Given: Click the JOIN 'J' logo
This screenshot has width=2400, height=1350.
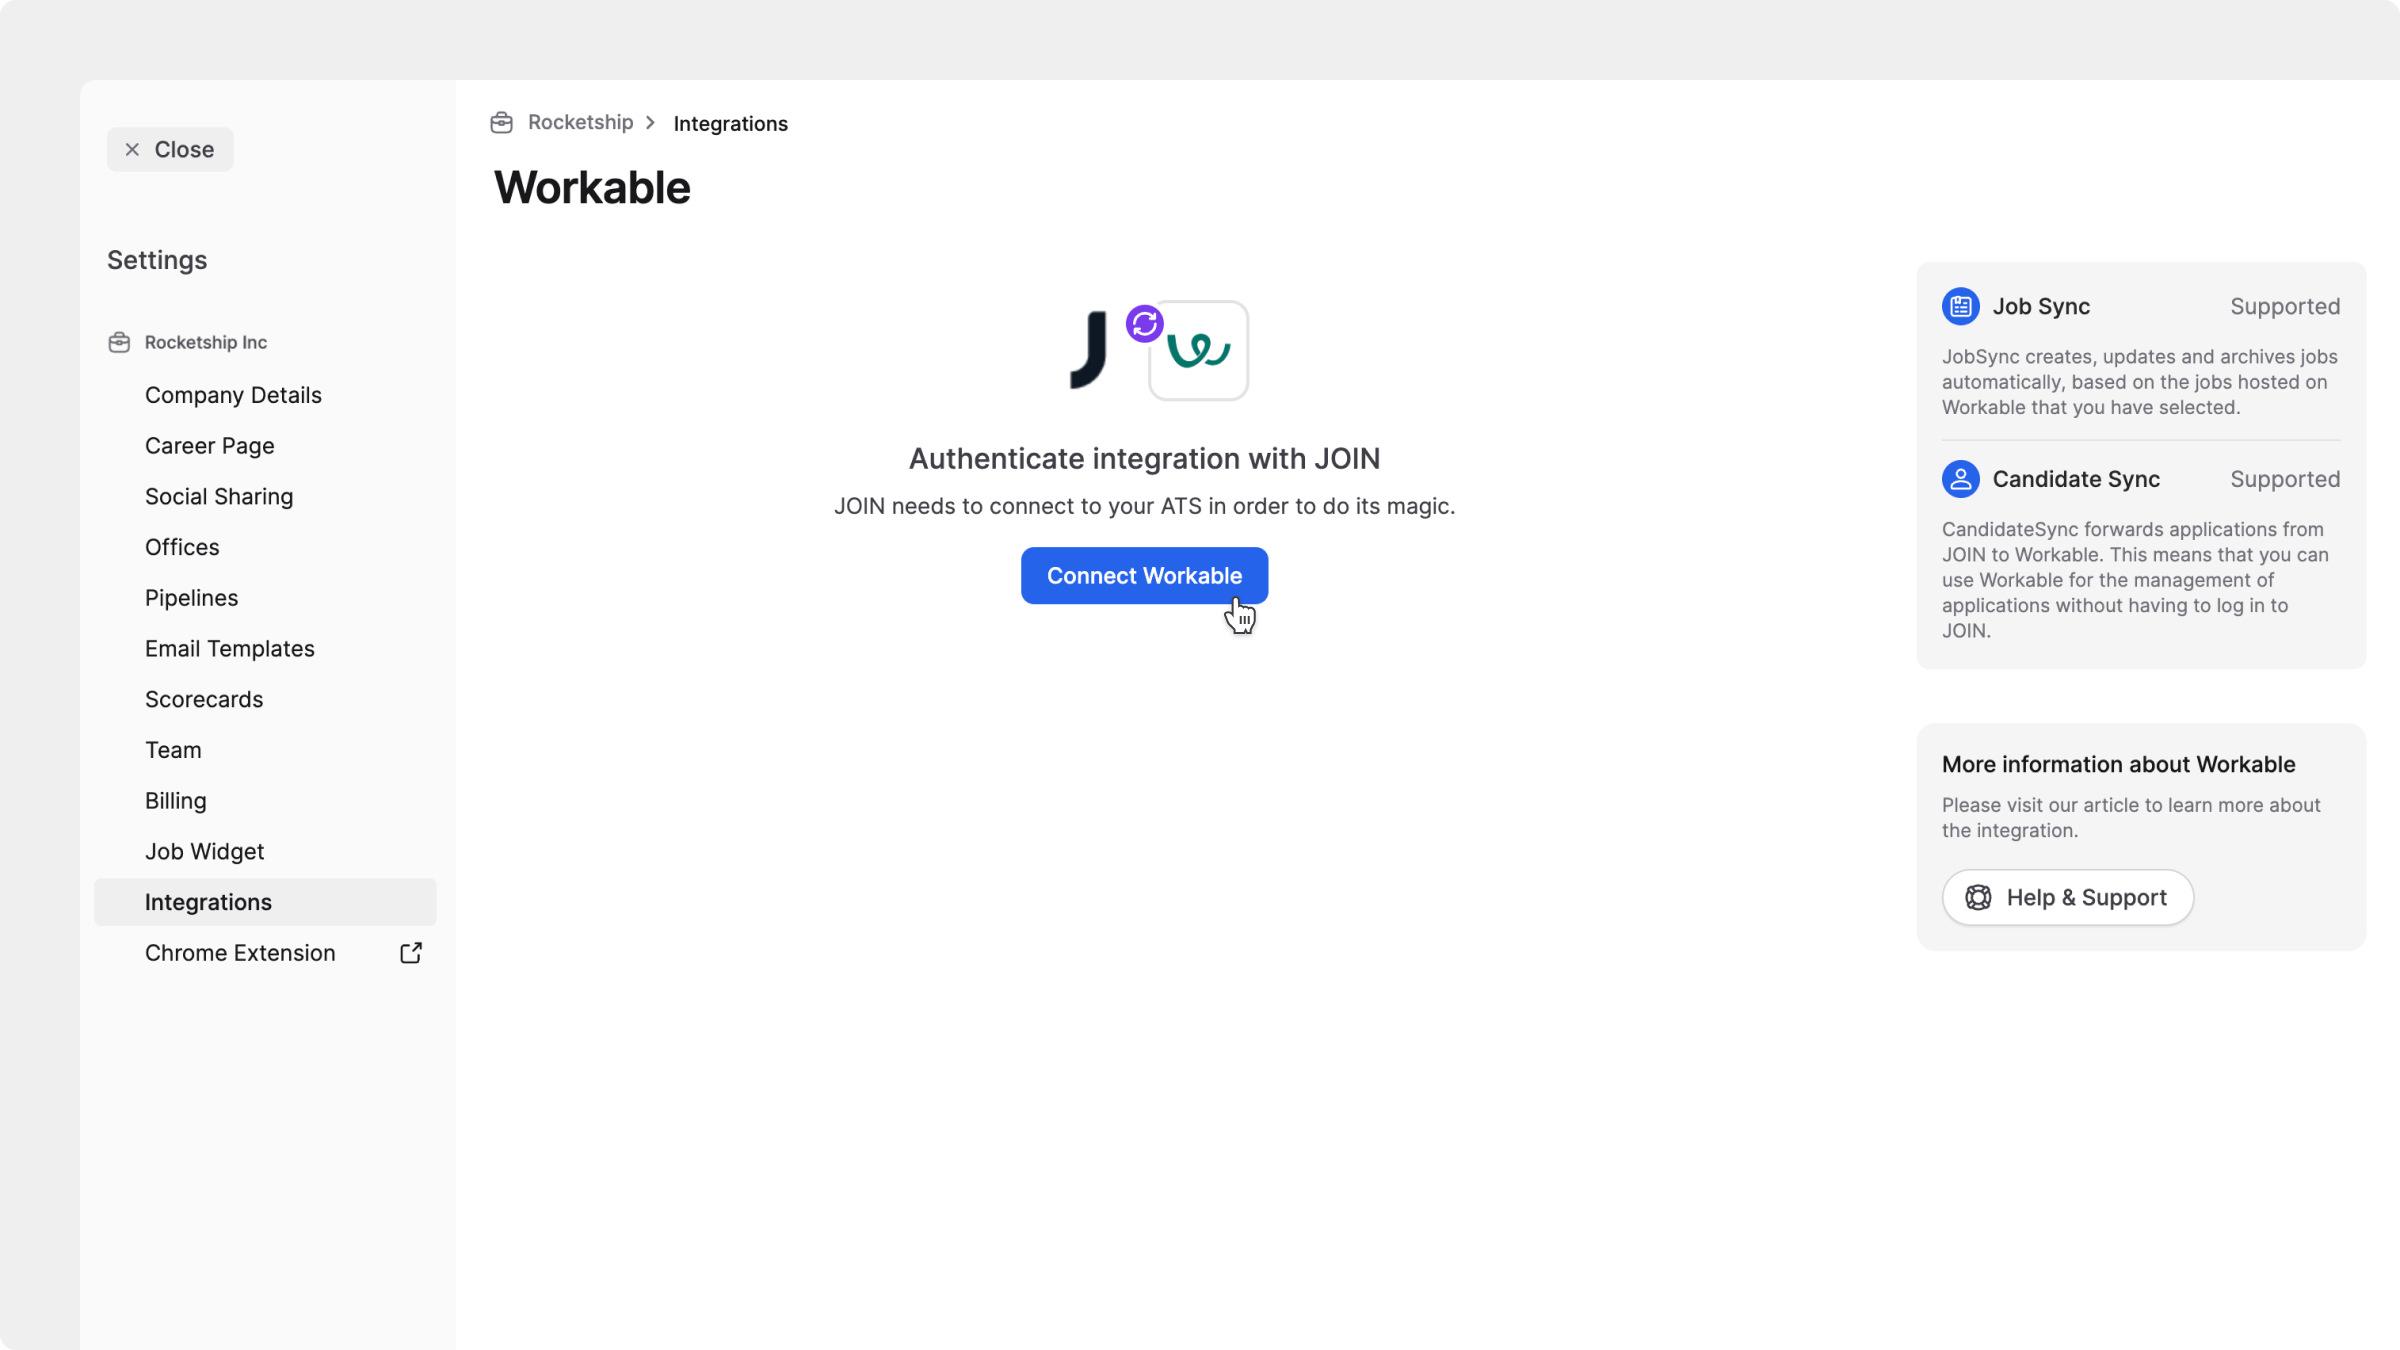Looking at the screenshot, I should point(1089,350).
